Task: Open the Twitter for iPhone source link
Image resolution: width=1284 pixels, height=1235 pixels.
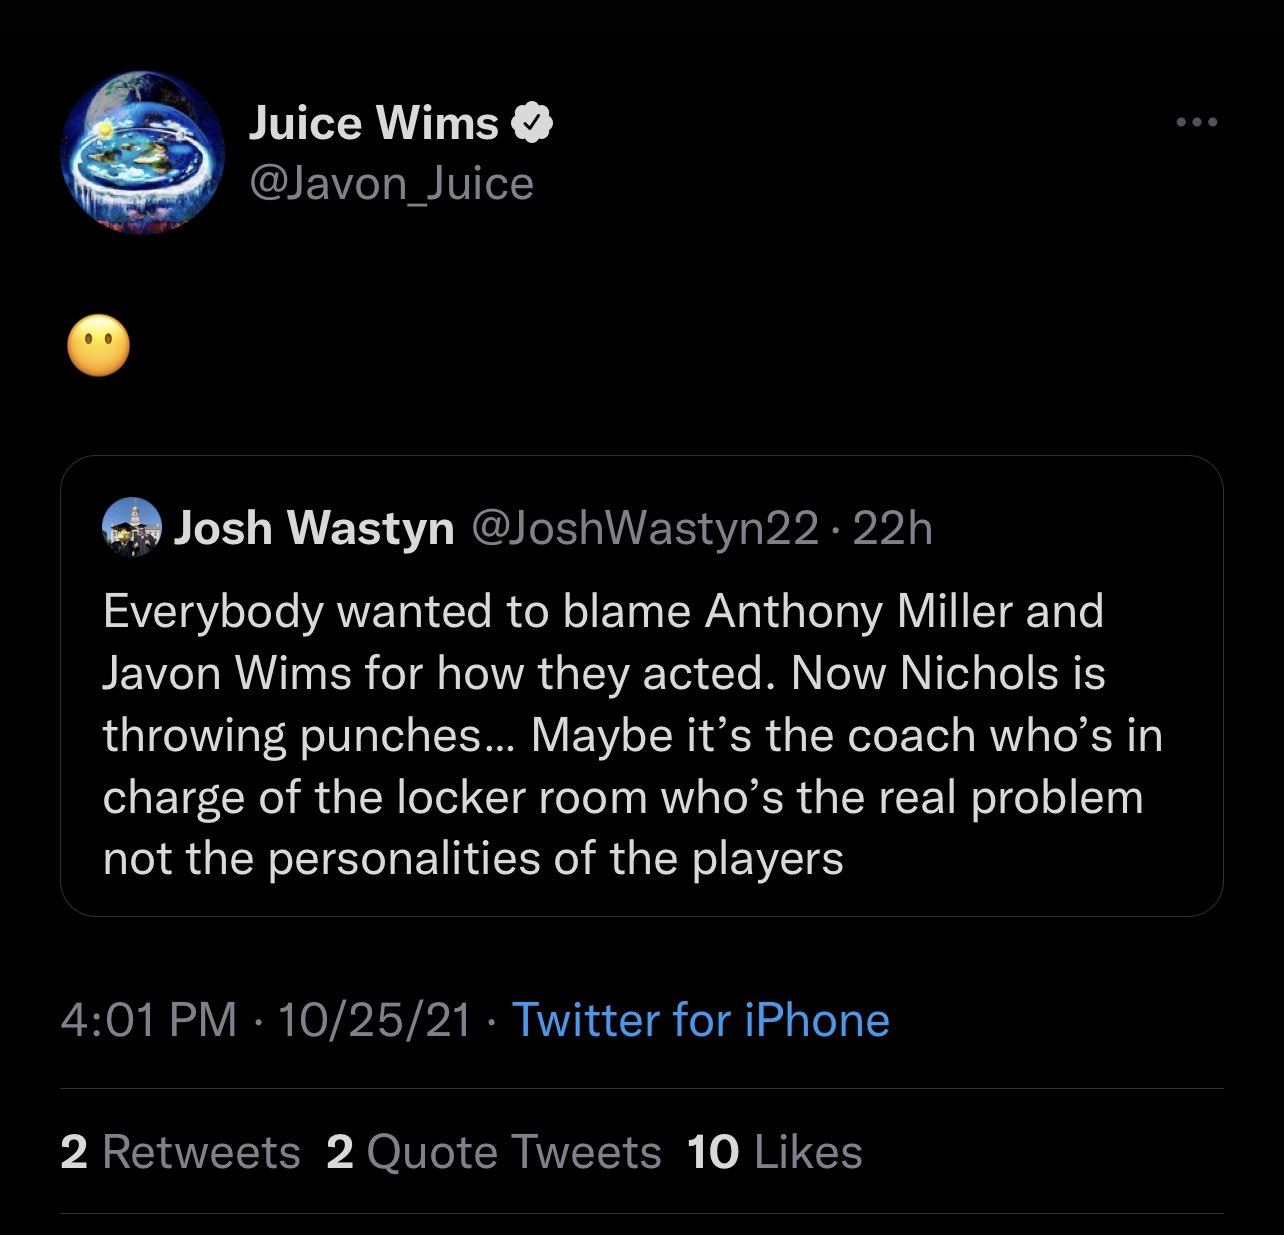Action: click(x=700, y=1020)
